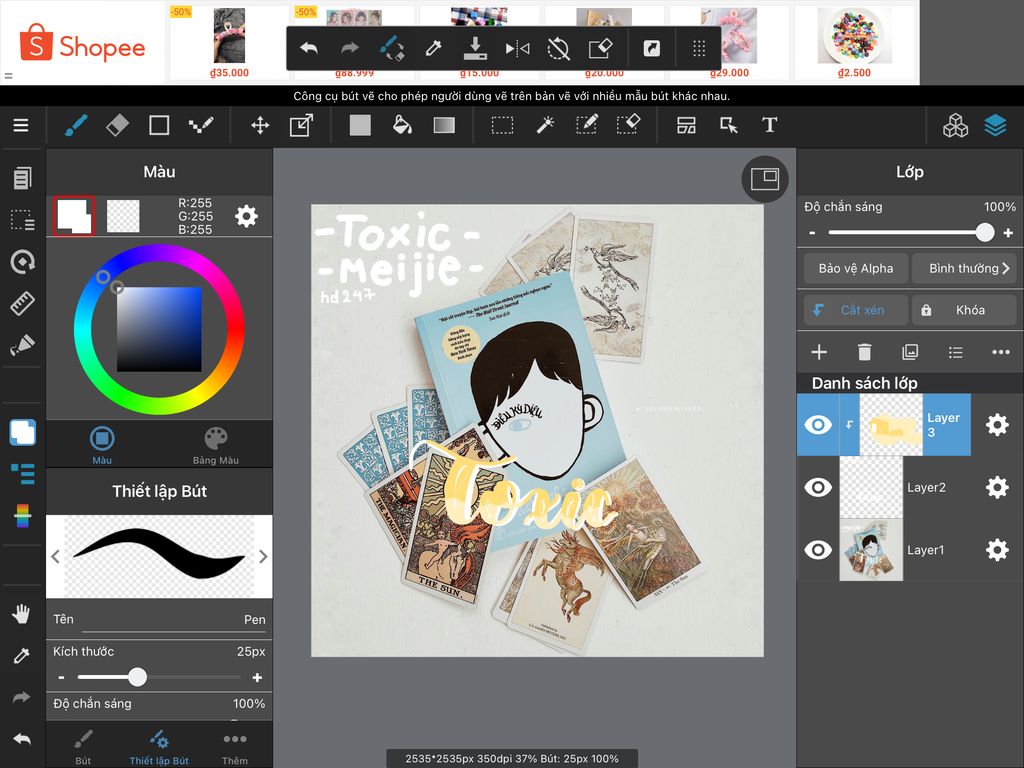This screenshot has height=768, width=1024.
Task: Select the Brush tool in the main toolbar
Action: [x=76, y=125]
